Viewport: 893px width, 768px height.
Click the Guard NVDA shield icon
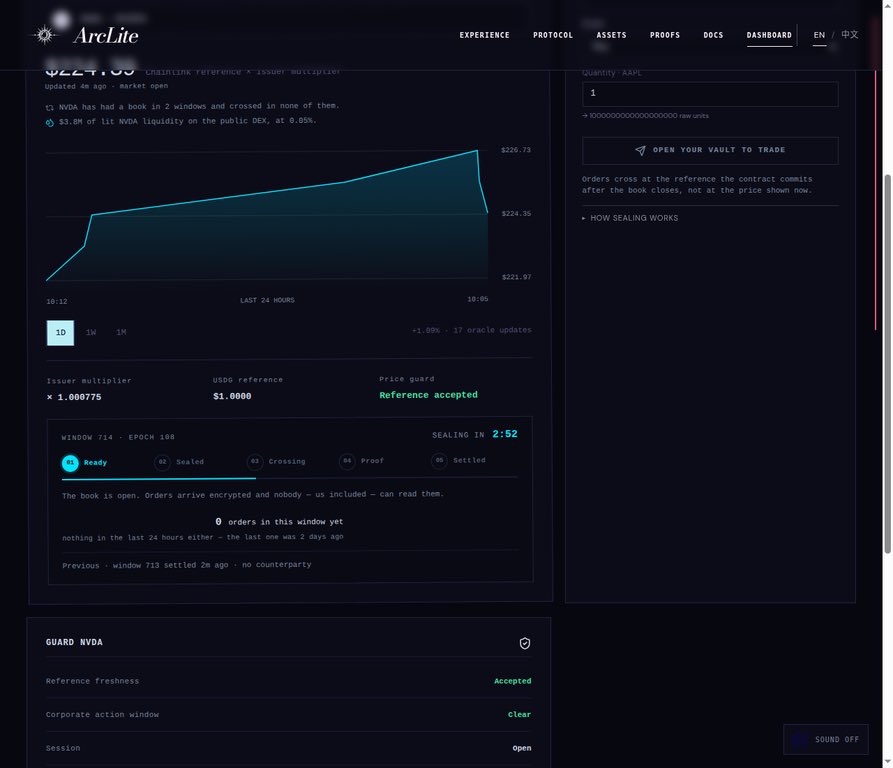pyautogui.click(x=525, y=643)
